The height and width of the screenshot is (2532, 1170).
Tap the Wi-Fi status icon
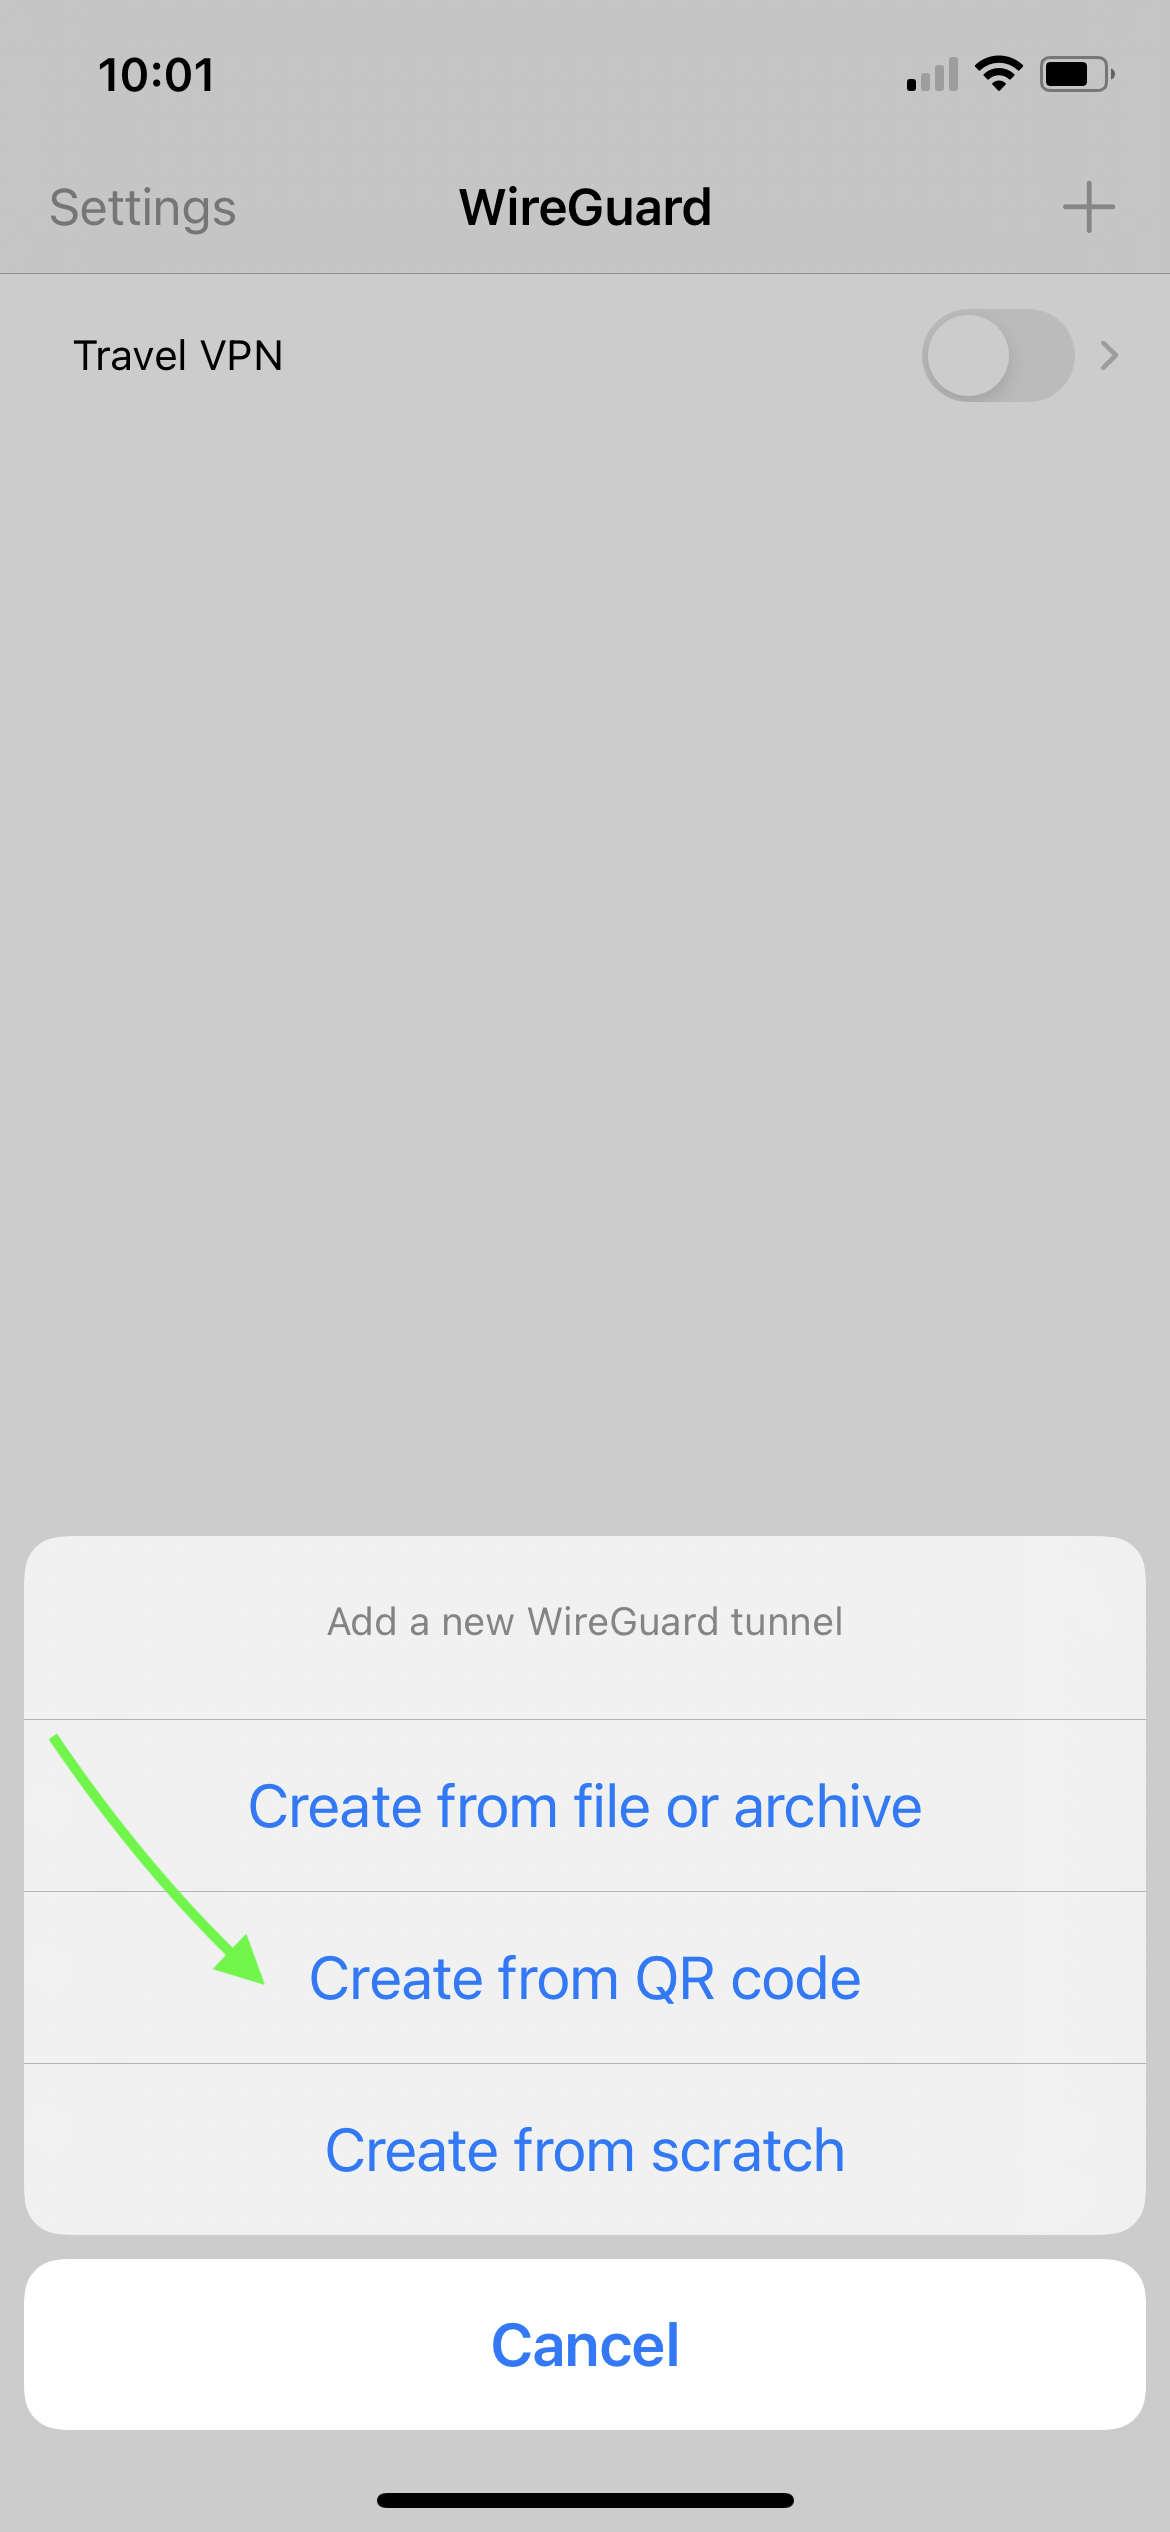998,74
